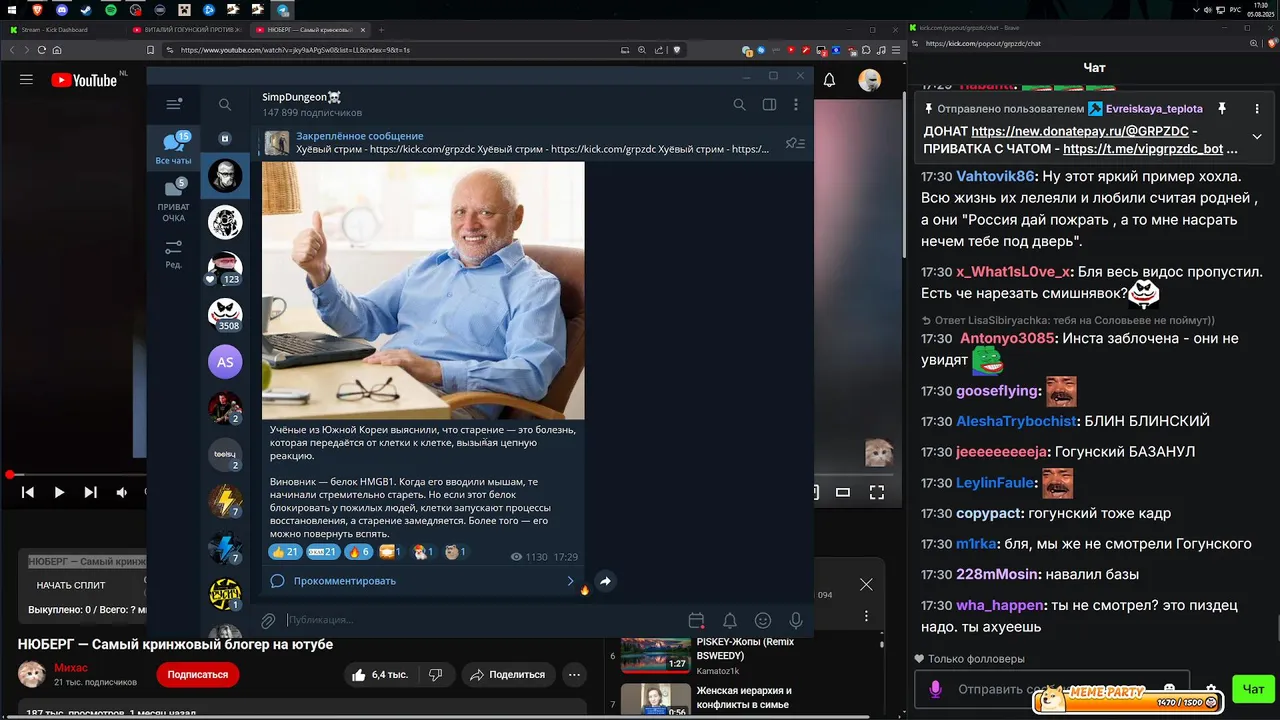The image size is (1280, 720).
Task: Open Discord from the taskbar
Action: tap(62, 9)
